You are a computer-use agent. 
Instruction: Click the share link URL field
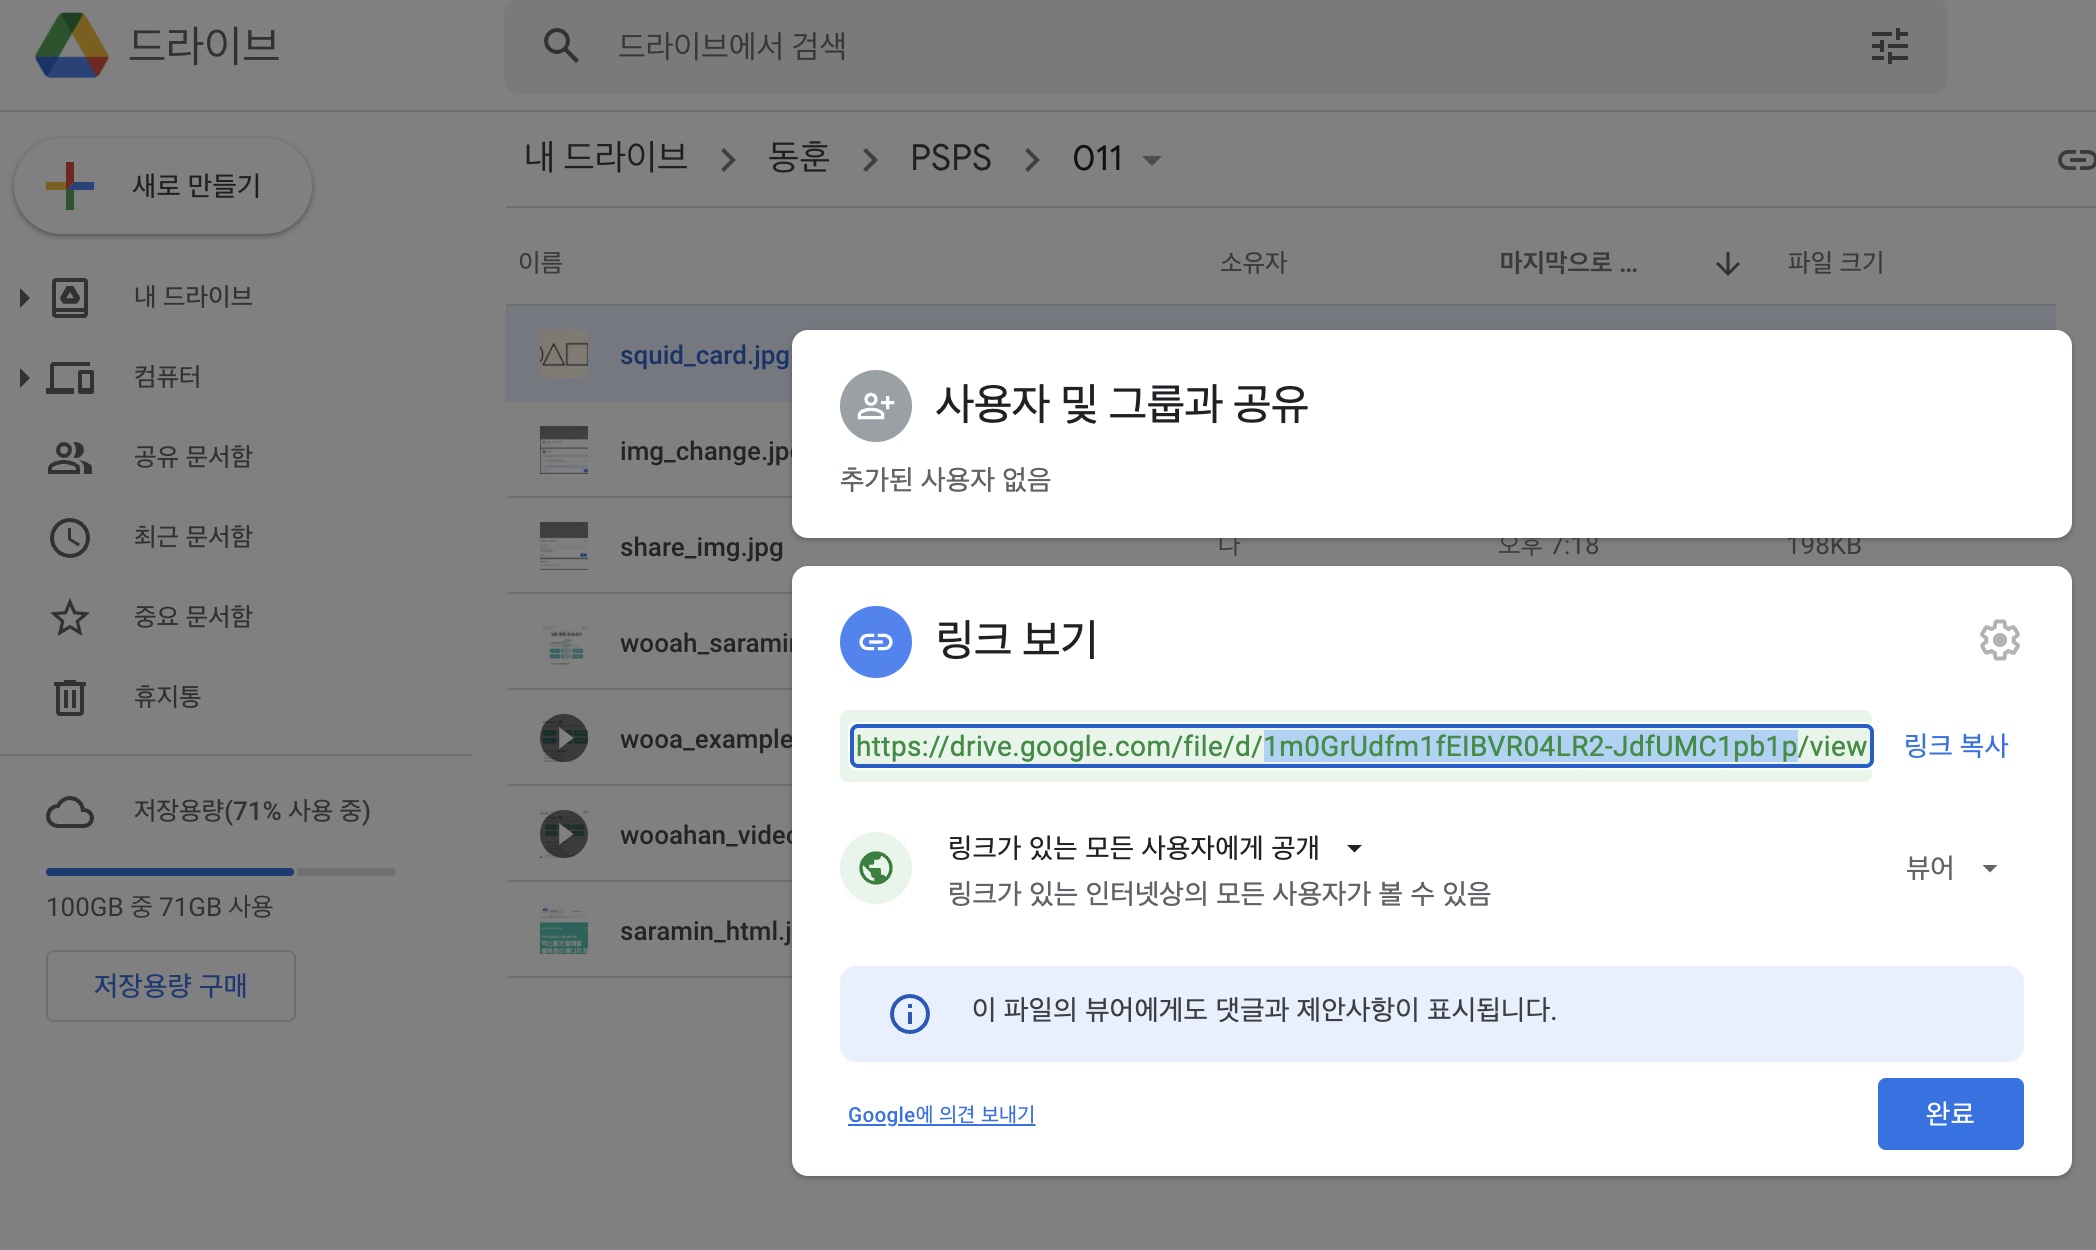1360,746
